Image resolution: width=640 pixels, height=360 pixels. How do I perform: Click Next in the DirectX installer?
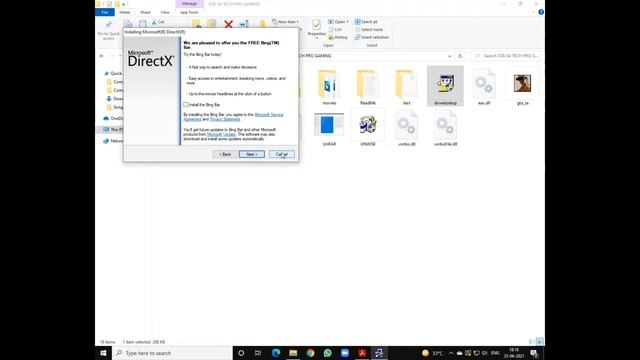point(251,154)
